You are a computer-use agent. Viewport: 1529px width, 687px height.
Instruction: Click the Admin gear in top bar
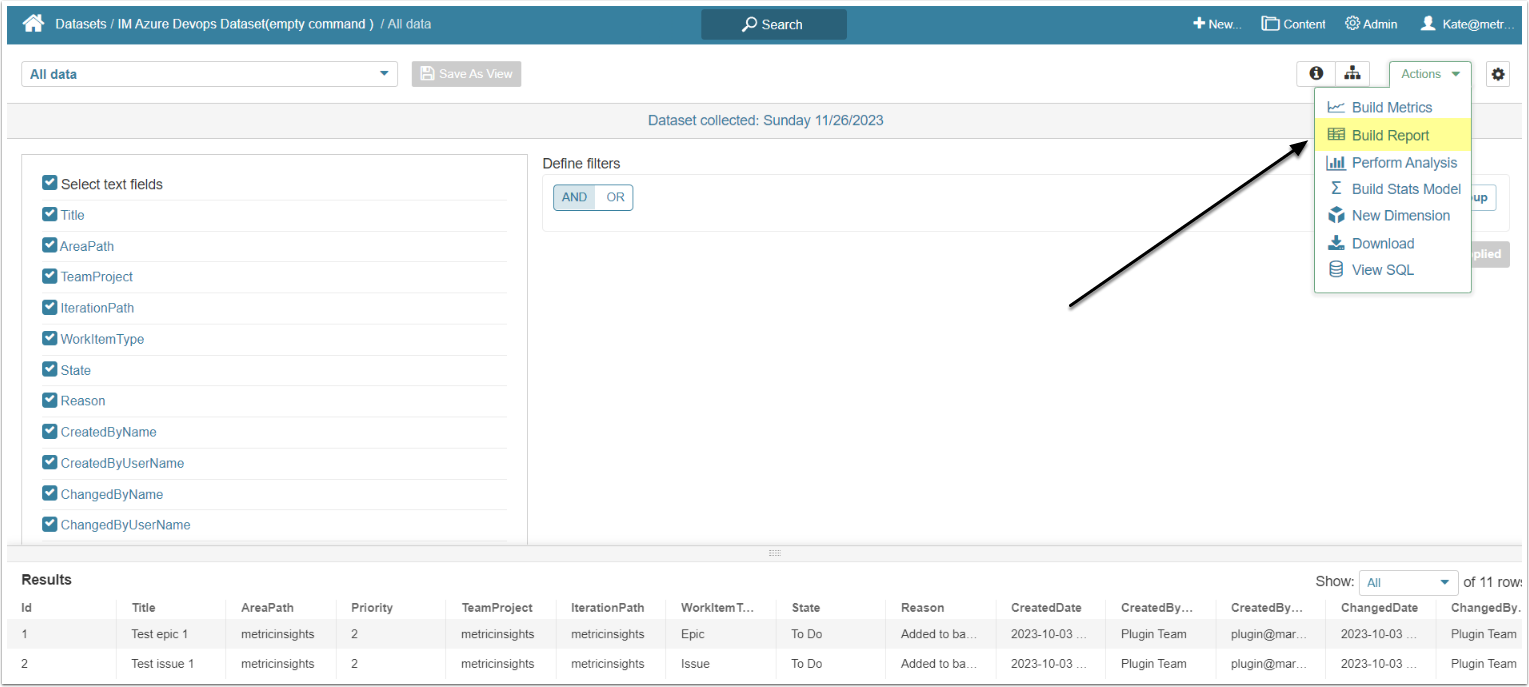click(1371, 24)
